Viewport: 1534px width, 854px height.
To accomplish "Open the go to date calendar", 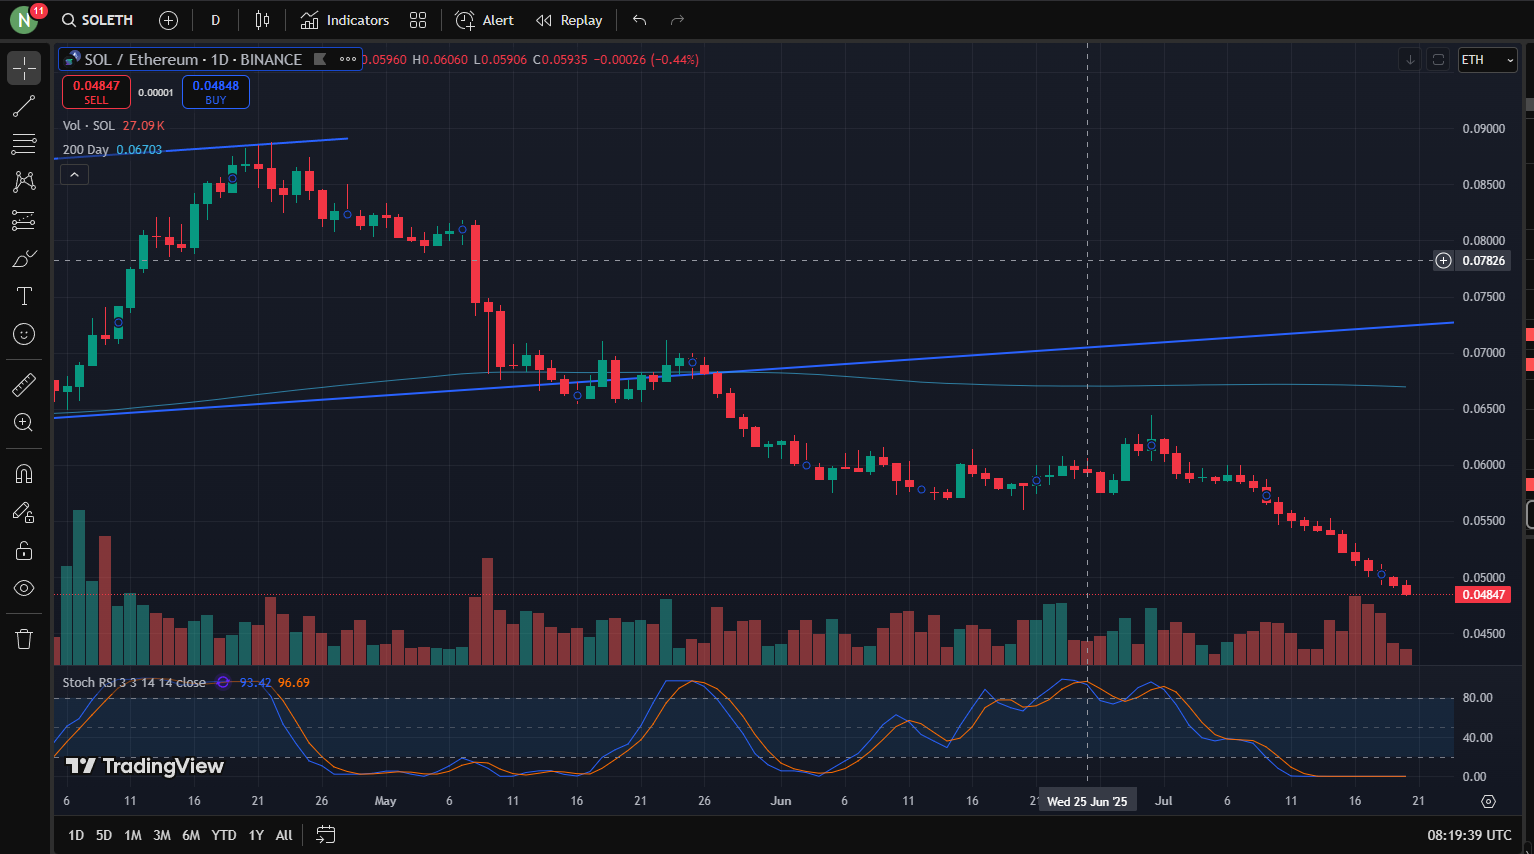I will pyautogui.click(x=325, y=834).
